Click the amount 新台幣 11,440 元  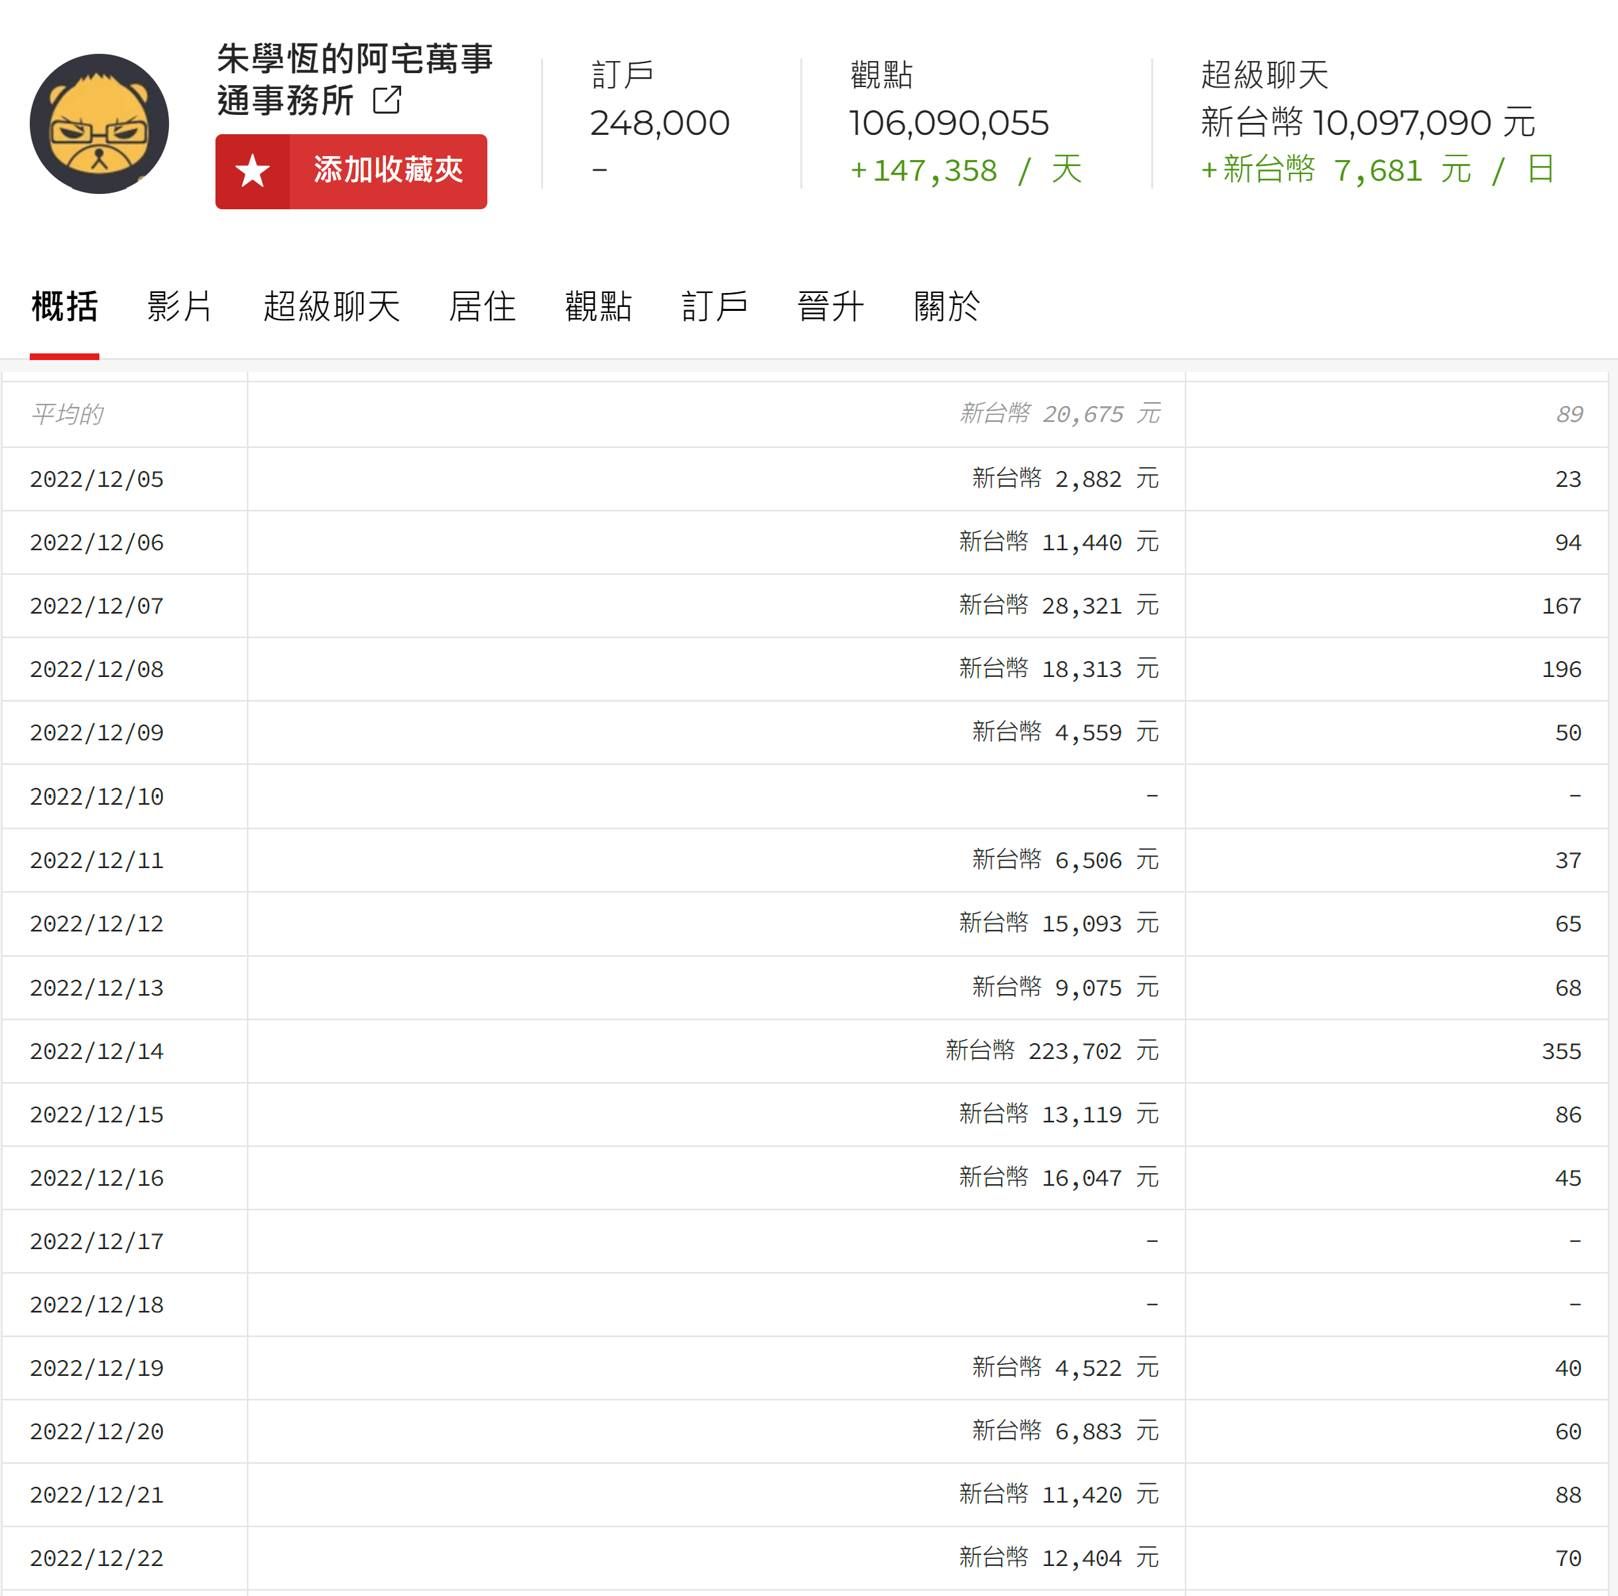pos(1059,543)
